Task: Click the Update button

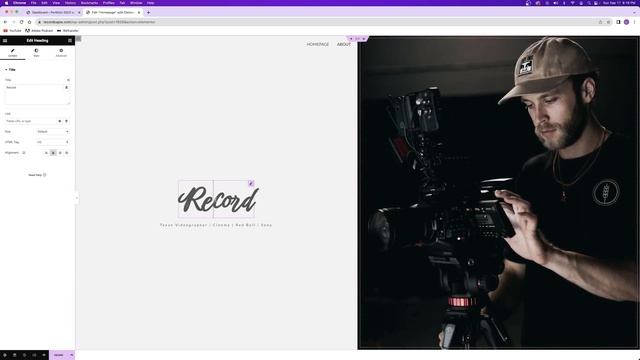Action: coord(59,355)
